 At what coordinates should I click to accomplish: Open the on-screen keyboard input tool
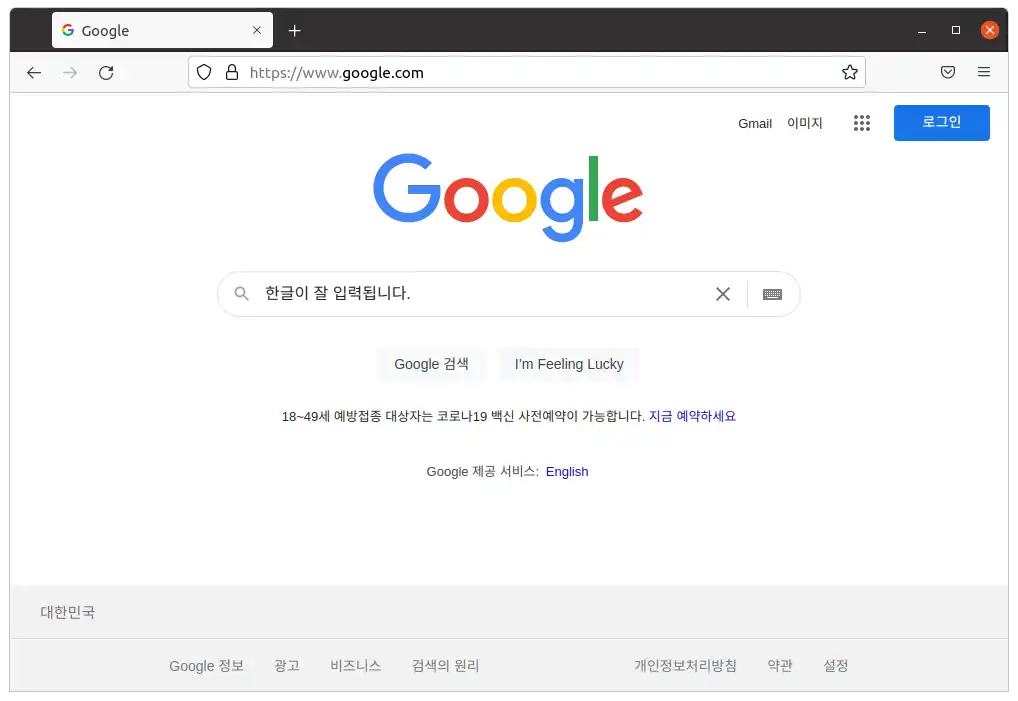pos(773,294)
